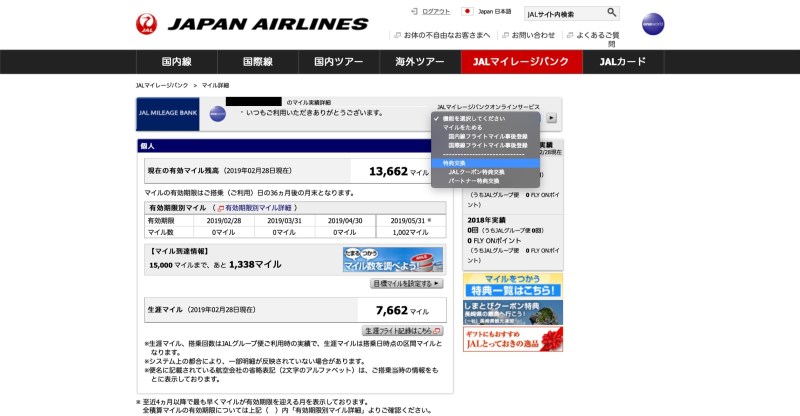Open the 国内線 navigation tab
The height and width of the screenshot is (416, 800).
[x=177, y=62]
